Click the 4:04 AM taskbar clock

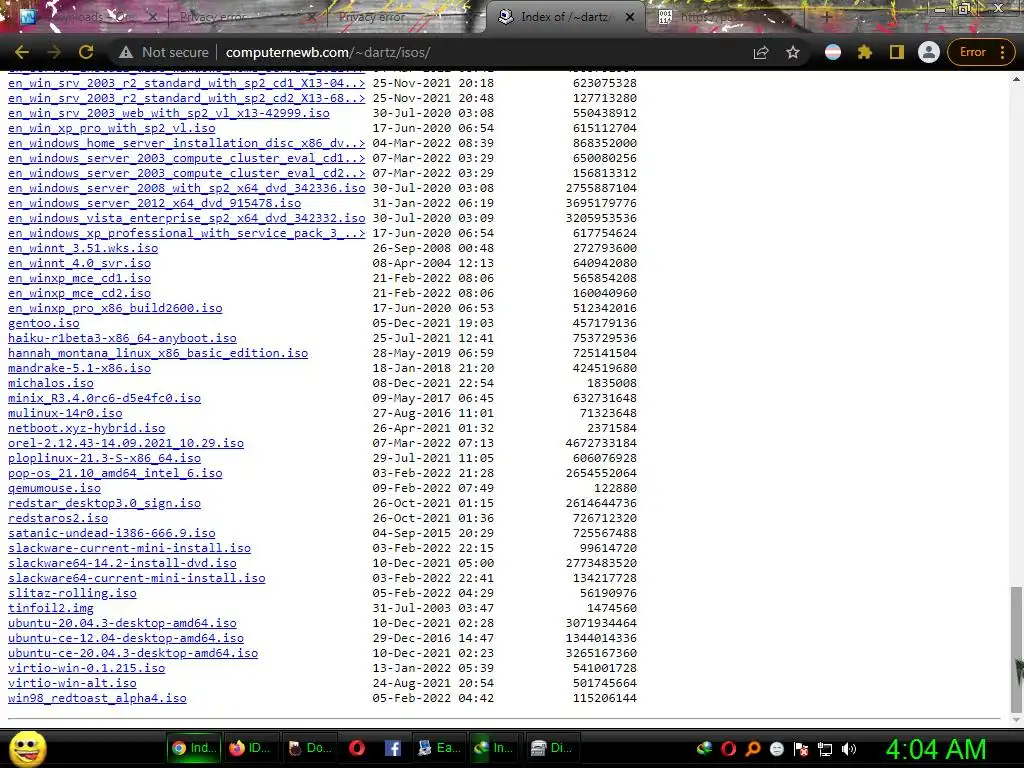pyautogui.click(x=936, y=749)
